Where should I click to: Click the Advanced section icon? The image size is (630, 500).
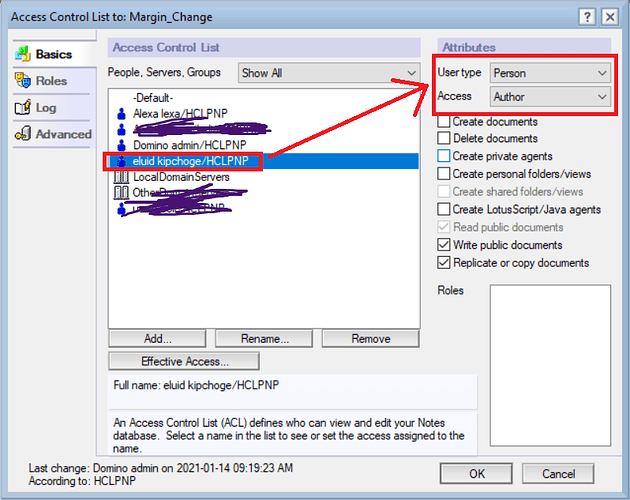pyautogui.click(x=22, y=134)
